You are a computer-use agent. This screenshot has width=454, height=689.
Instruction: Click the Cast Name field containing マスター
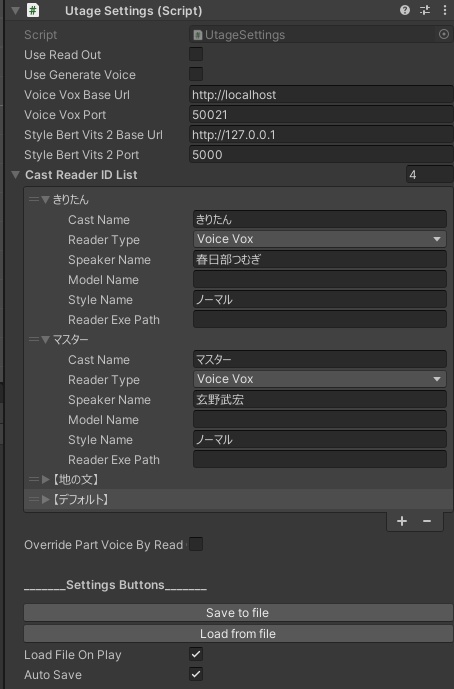[320, 359]
